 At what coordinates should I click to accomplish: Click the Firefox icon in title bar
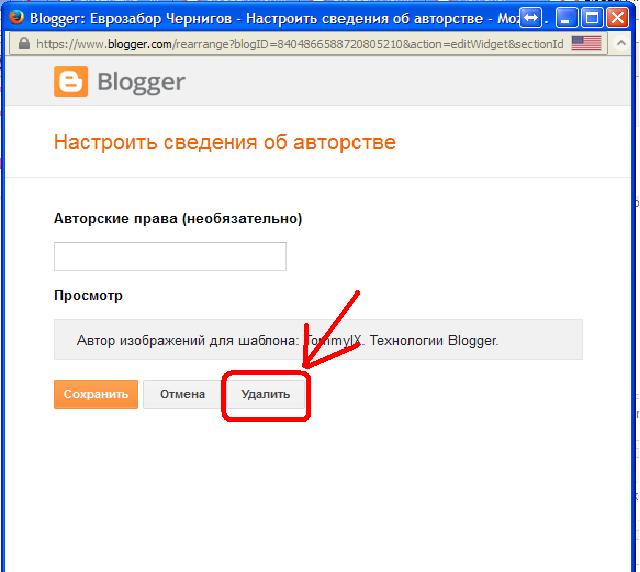pos(16,18)
